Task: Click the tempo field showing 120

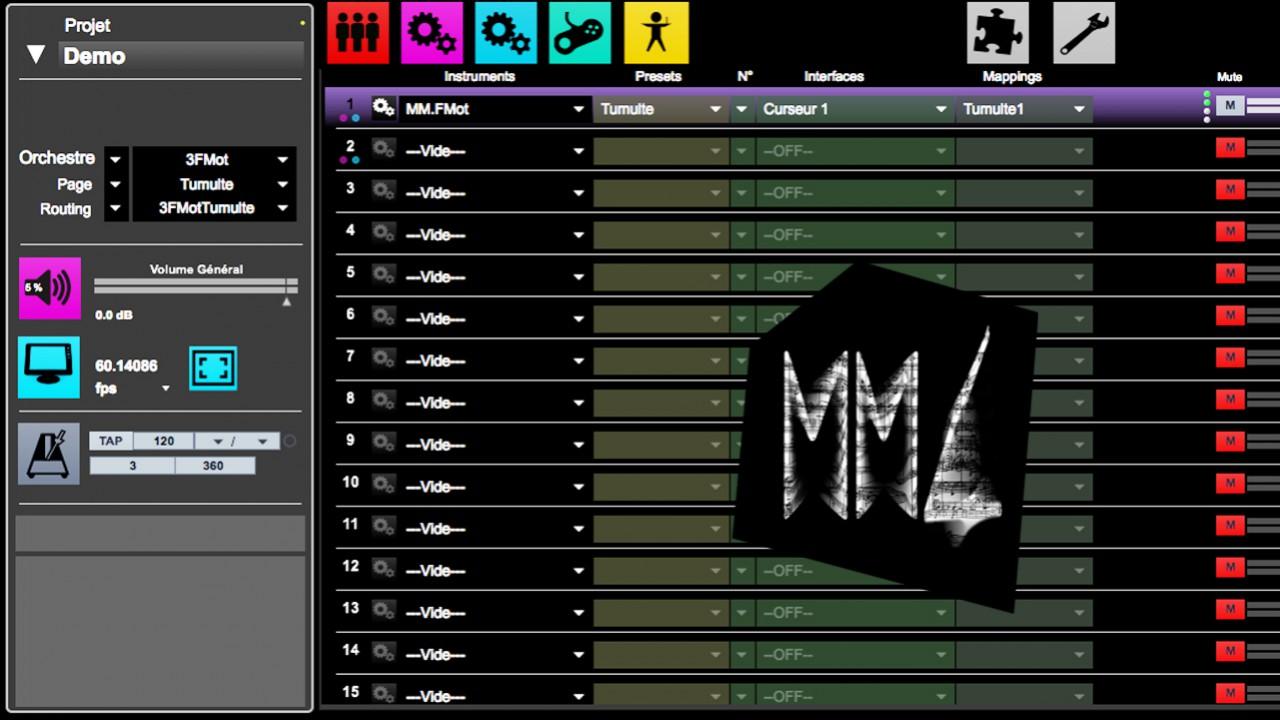Action: [164, 441]
